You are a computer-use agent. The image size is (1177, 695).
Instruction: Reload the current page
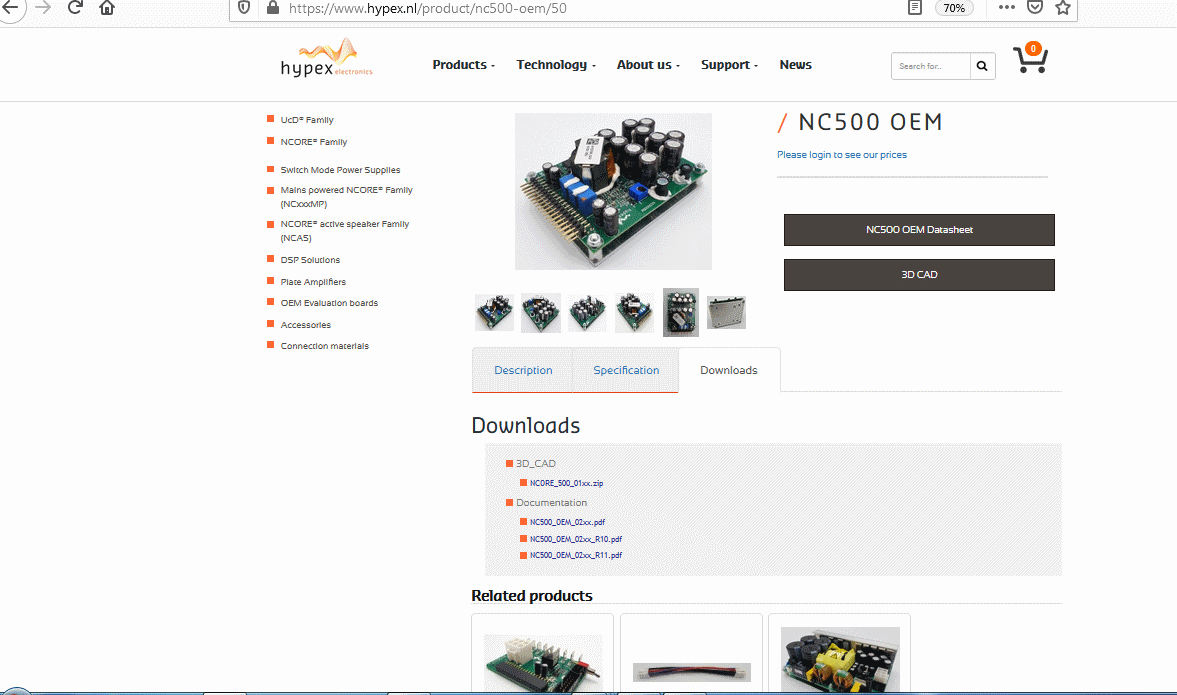coord(75,8)
